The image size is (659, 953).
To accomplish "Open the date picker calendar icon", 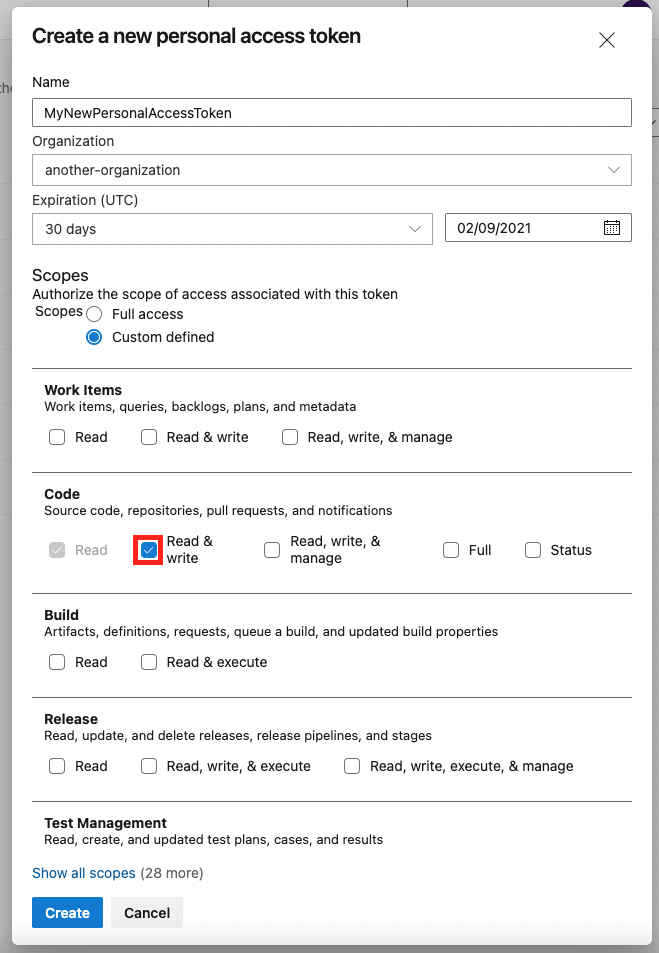I will click(612, 227).
